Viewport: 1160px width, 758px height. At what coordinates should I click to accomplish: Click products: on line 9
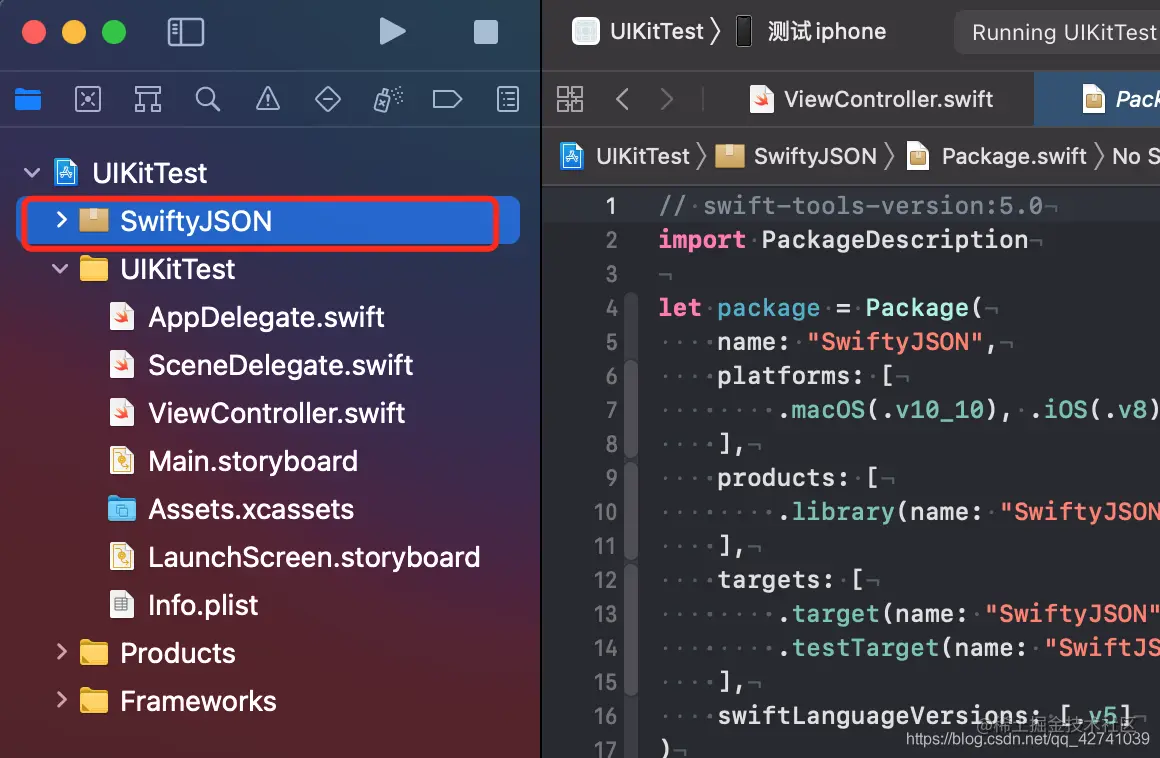[783, 478]
